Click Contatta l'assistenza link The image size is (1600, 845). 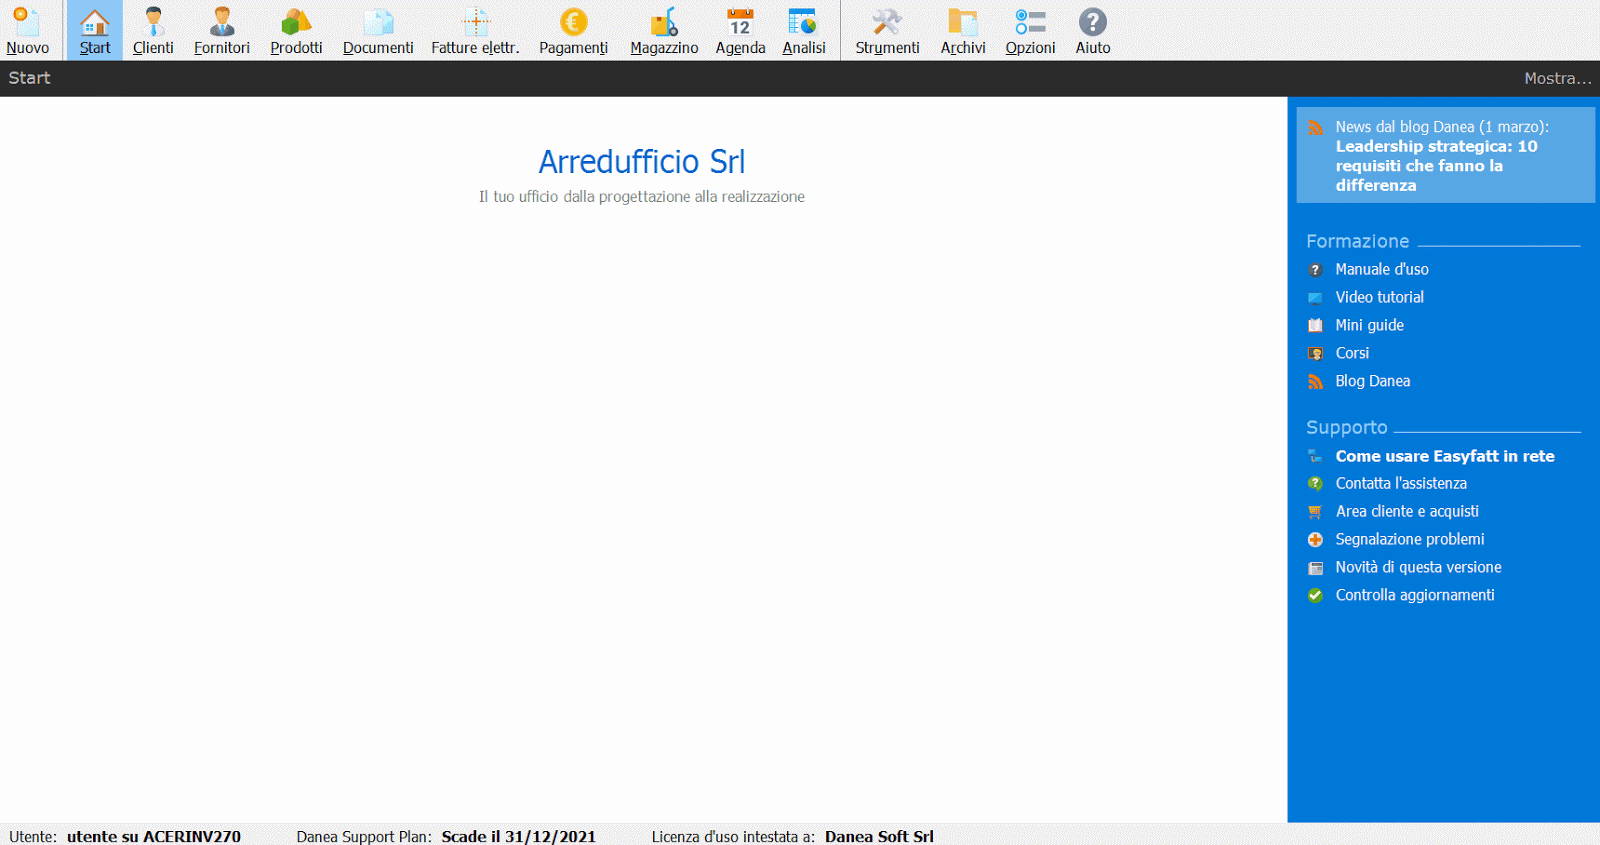pos(1401,484)
